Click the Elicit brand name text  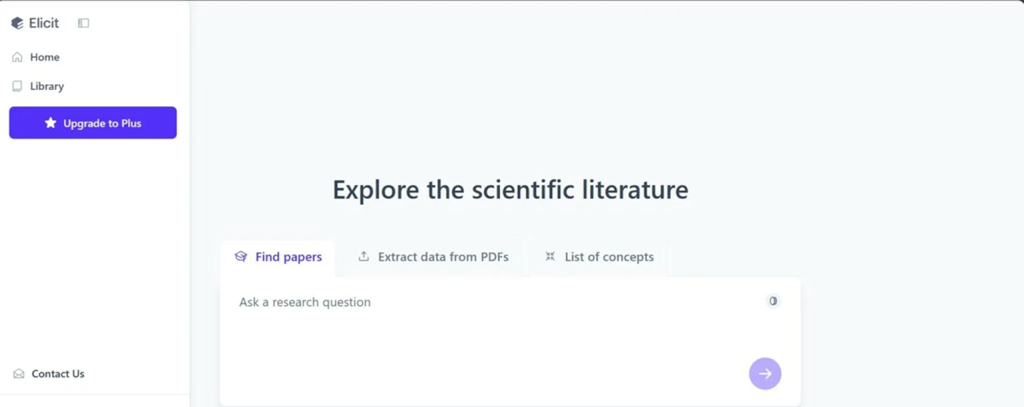[x=44, y=23]
